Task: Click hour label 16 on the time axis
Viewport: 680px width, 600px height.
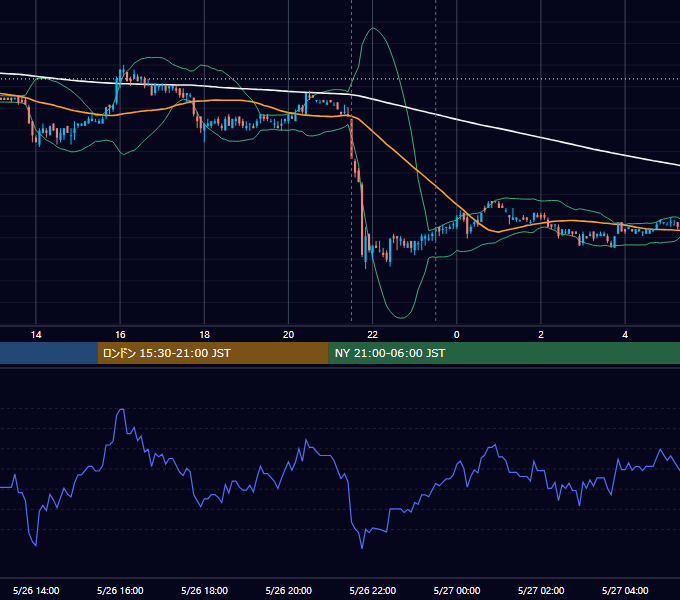Action: point(120,335)
